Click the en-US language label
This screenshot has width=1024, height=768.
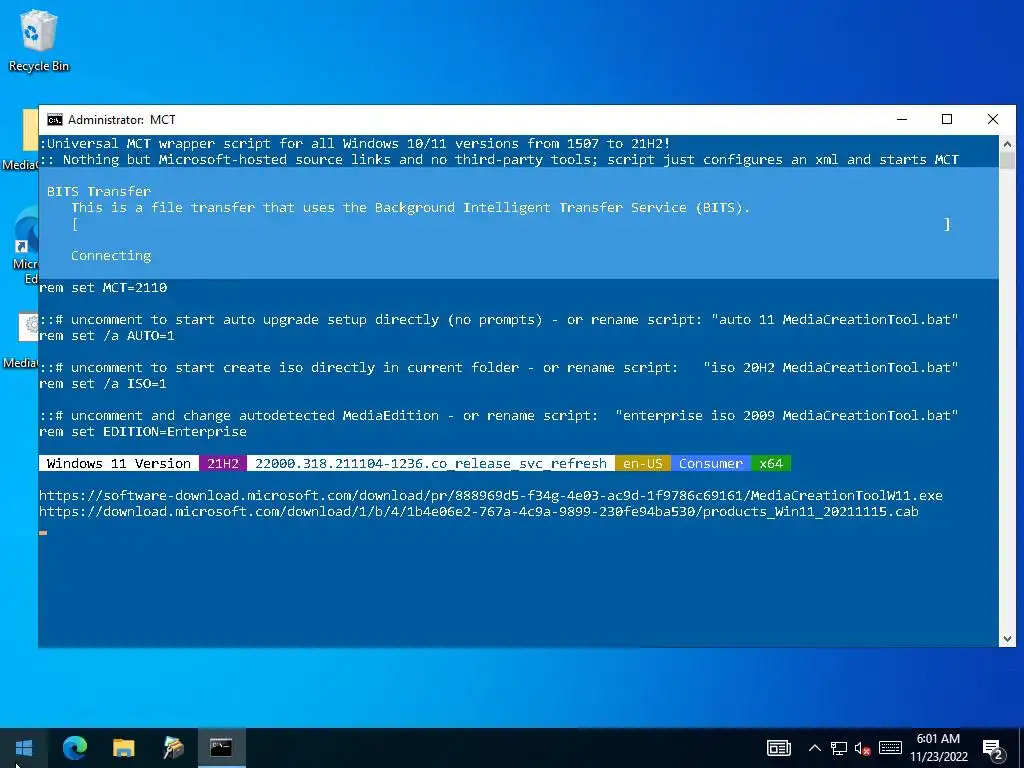[x=643, y=463]
